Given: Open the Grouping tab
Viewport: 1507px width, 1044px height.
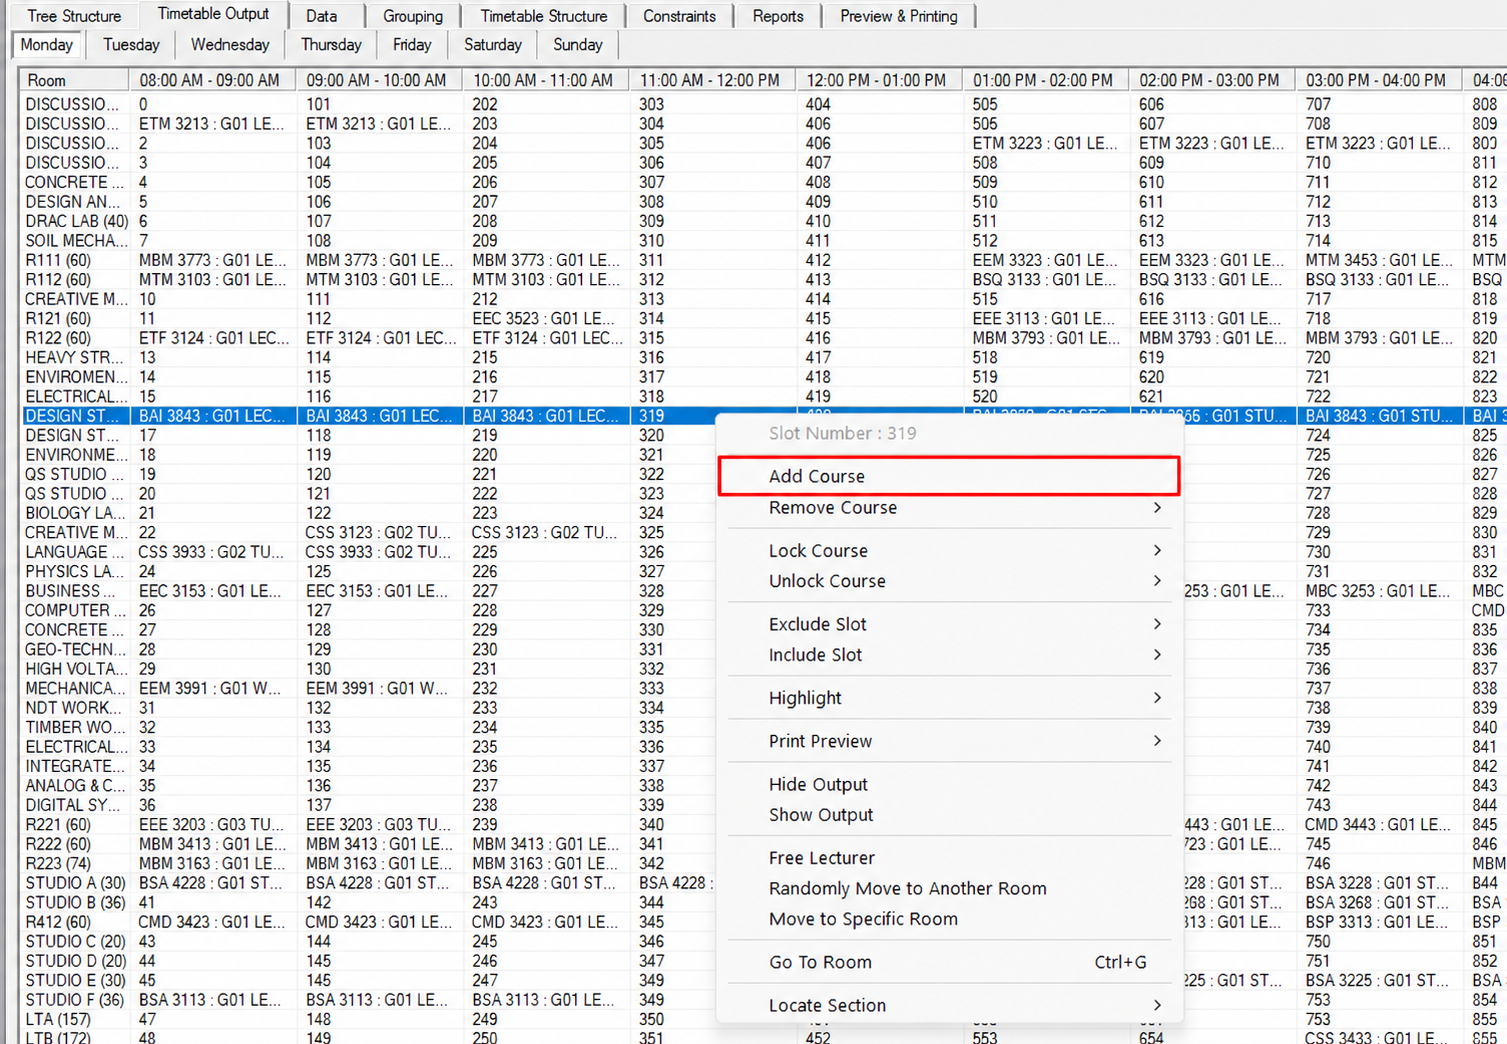Looking at the screenshot, I should pos(413,16).
